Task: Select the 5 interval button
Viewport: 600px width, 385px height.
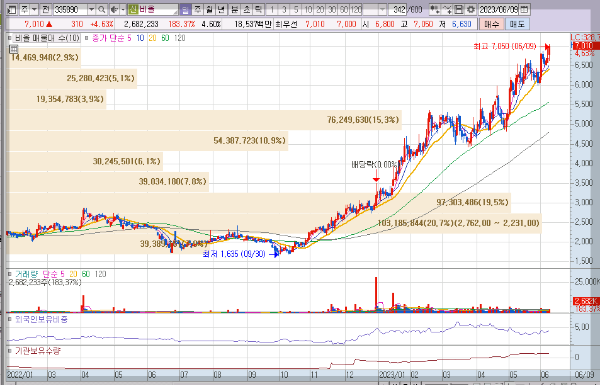Action: 296,9
